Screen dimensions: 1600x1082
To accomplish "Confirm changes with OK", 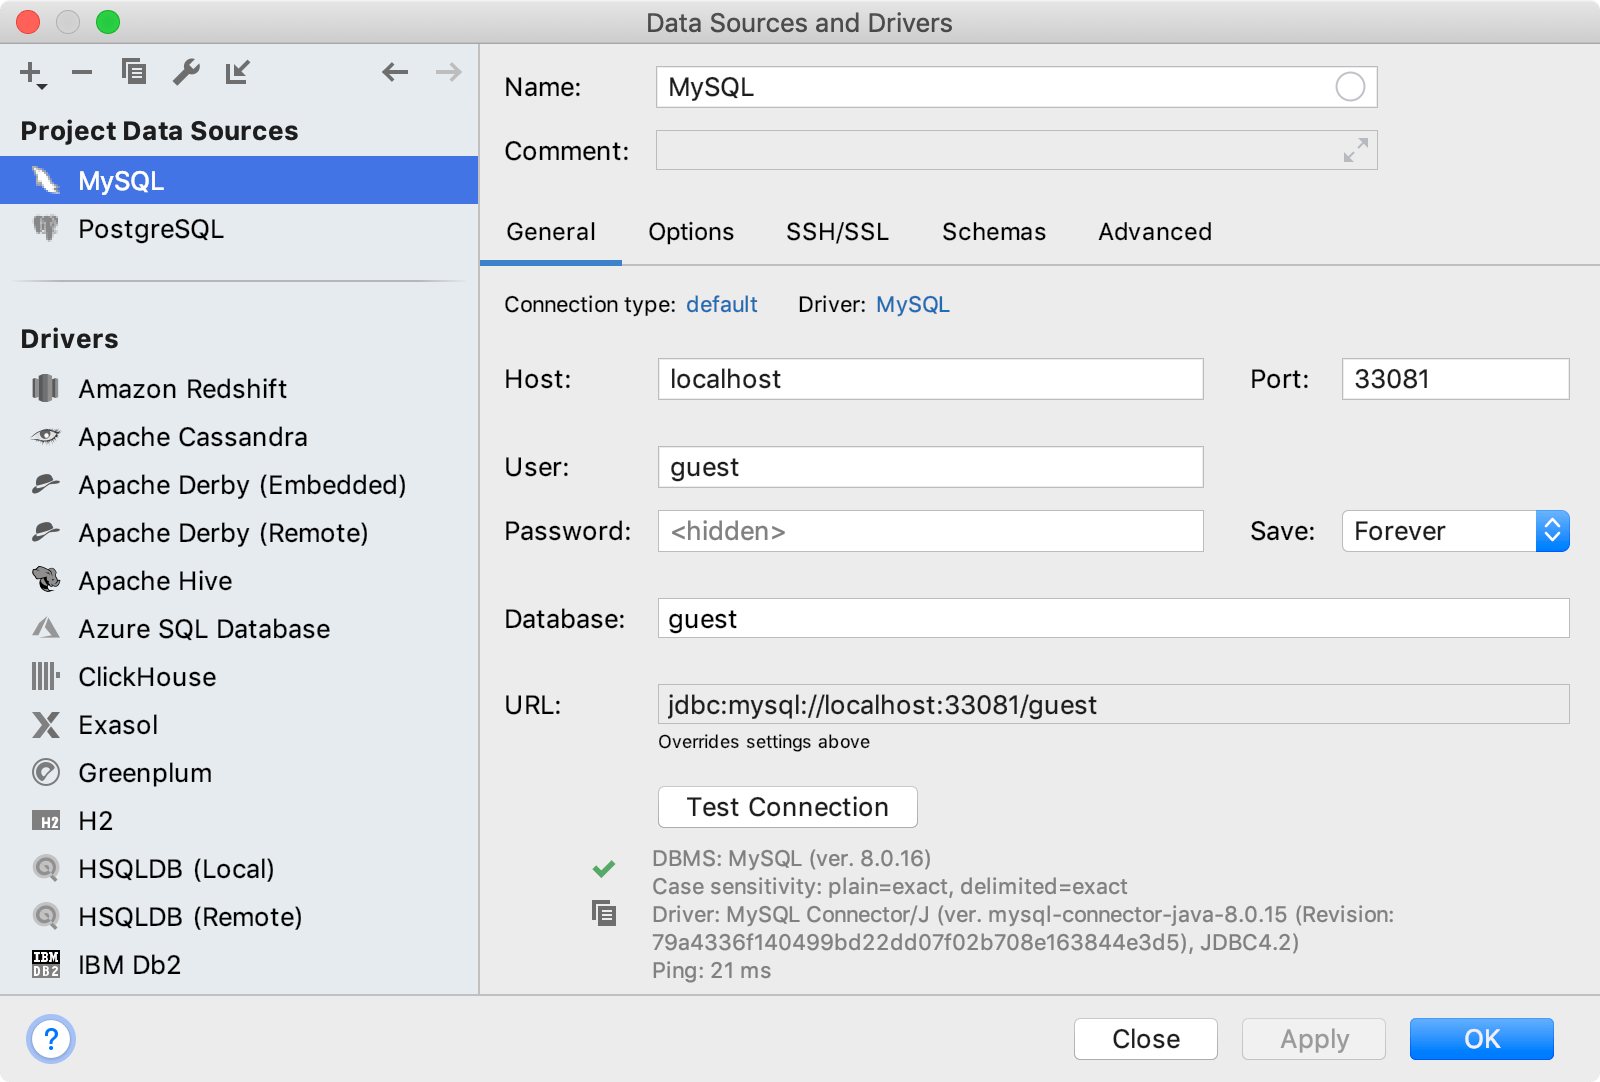I will (1481, 1039).
